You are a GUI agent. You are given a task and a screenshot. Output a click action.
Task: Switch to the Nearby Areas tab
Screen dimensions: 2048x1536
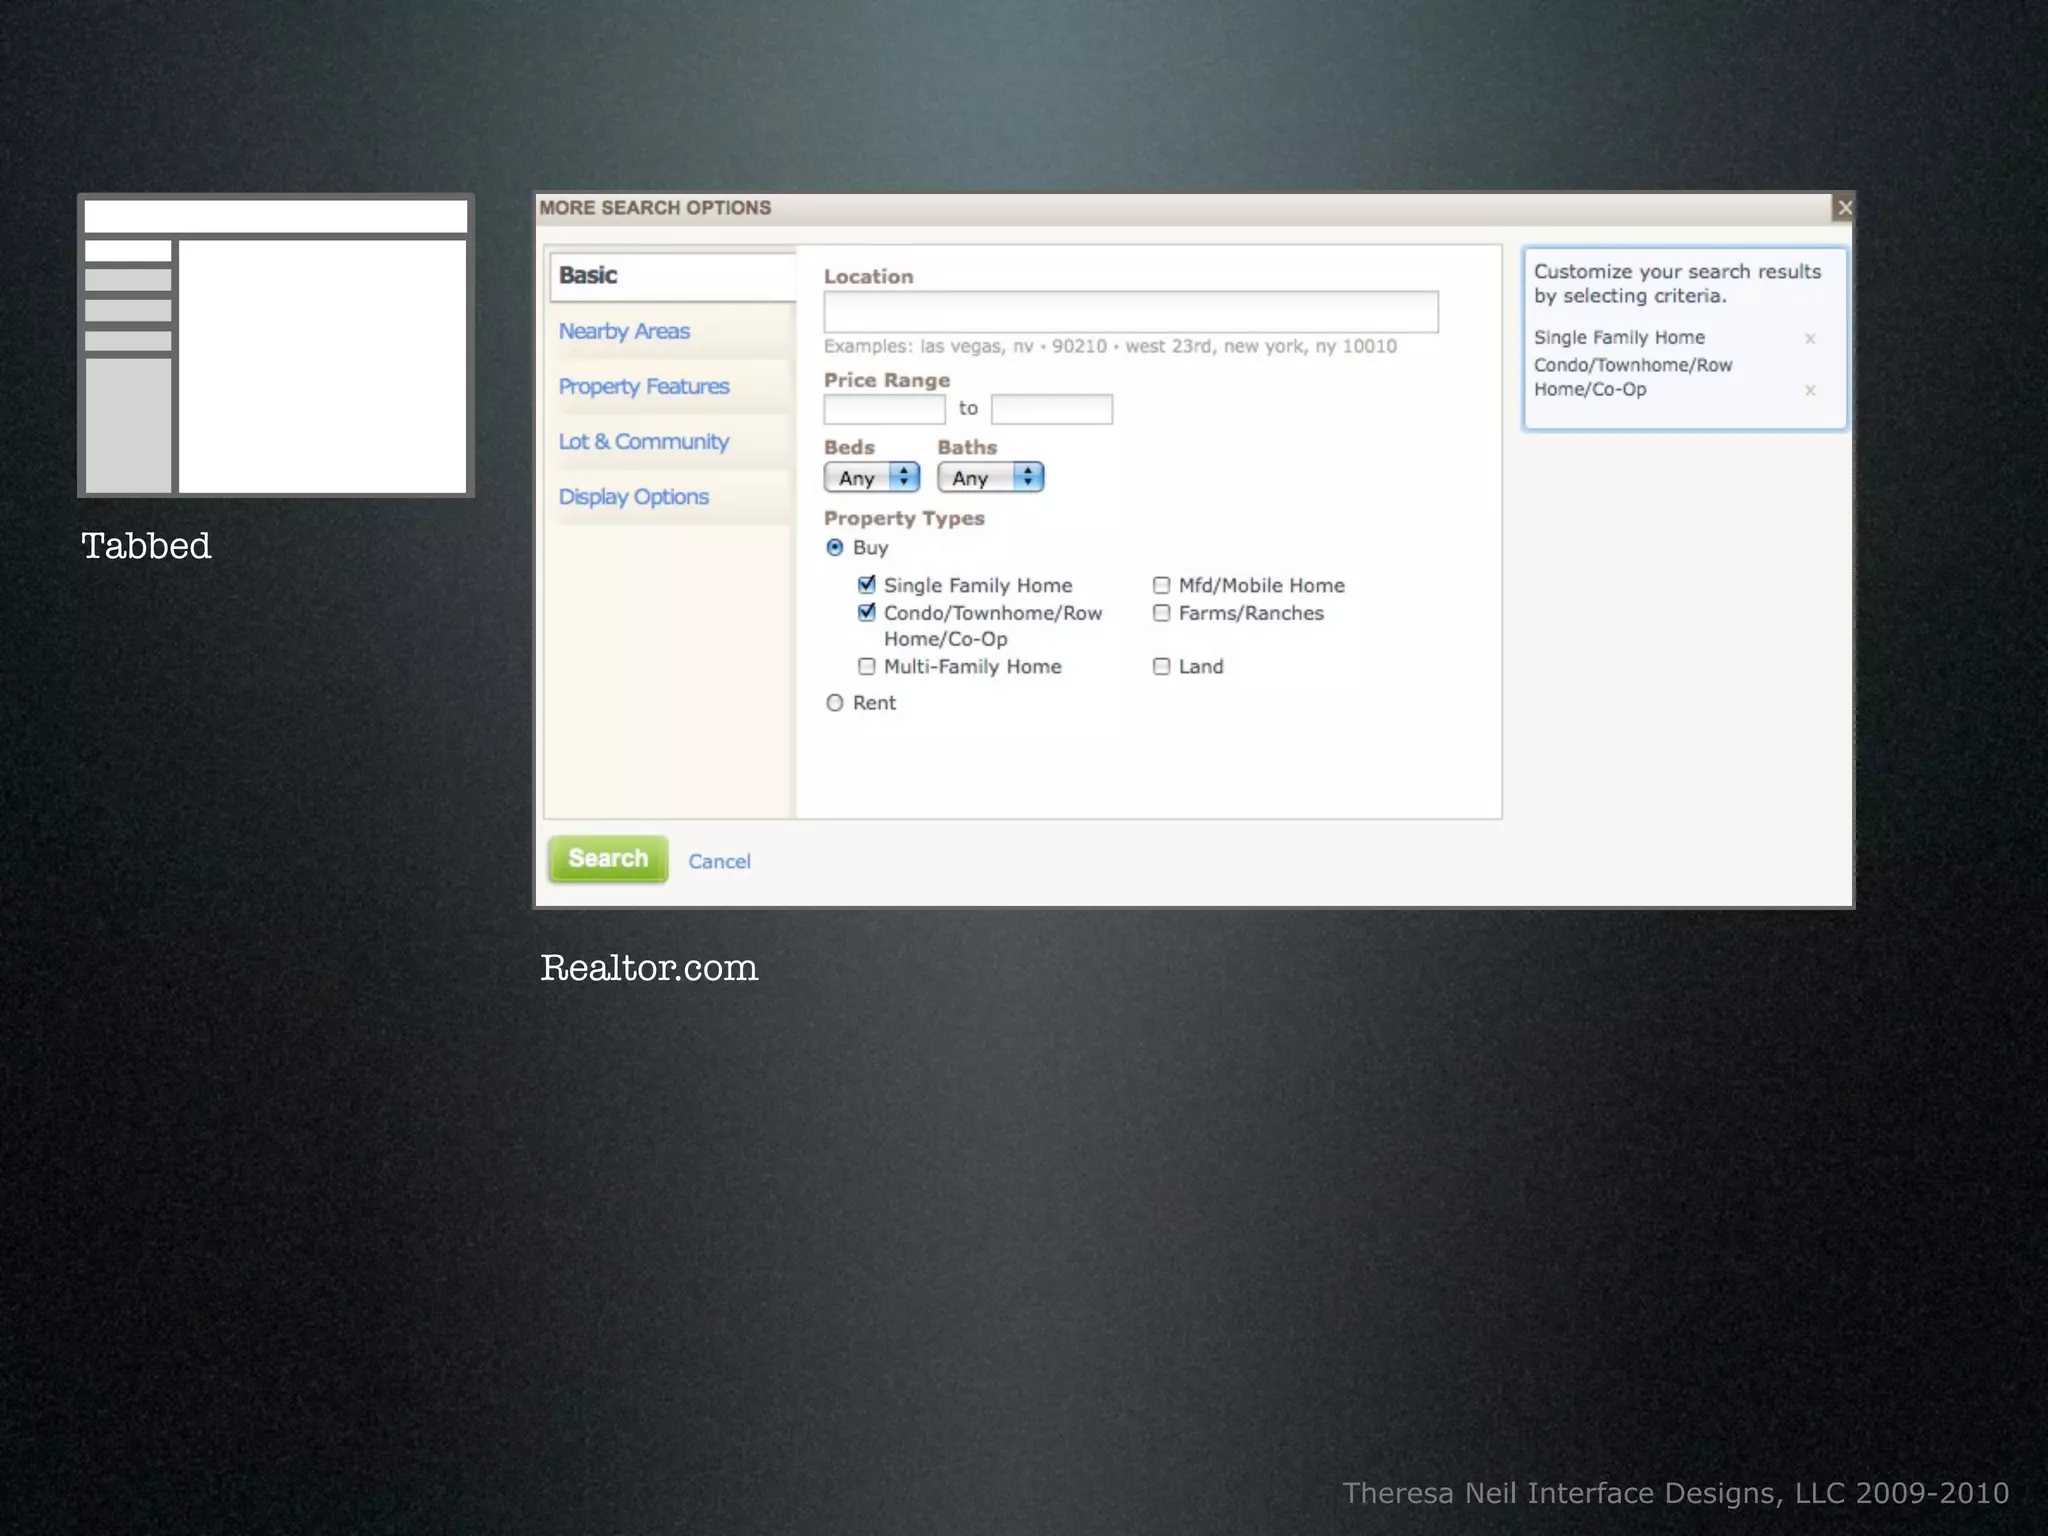pos(624,332)
